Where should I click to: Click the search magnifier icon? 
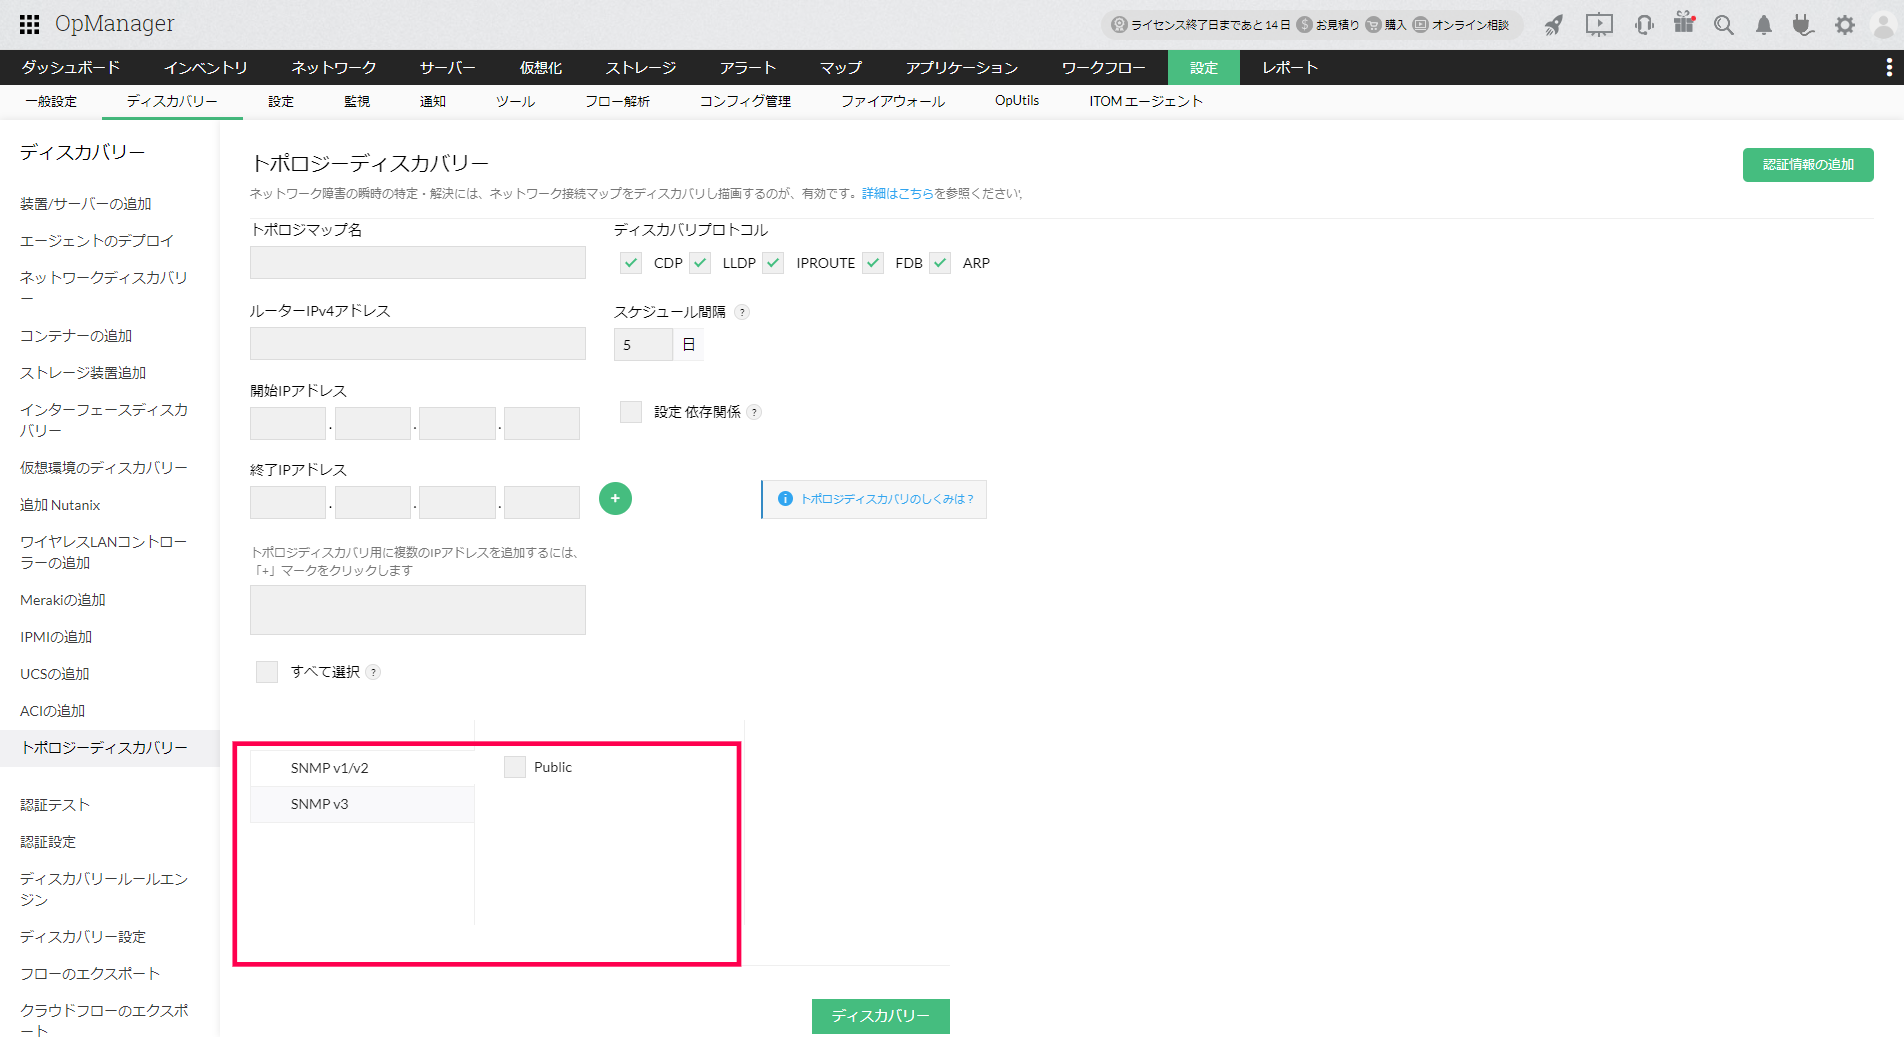1724,25
